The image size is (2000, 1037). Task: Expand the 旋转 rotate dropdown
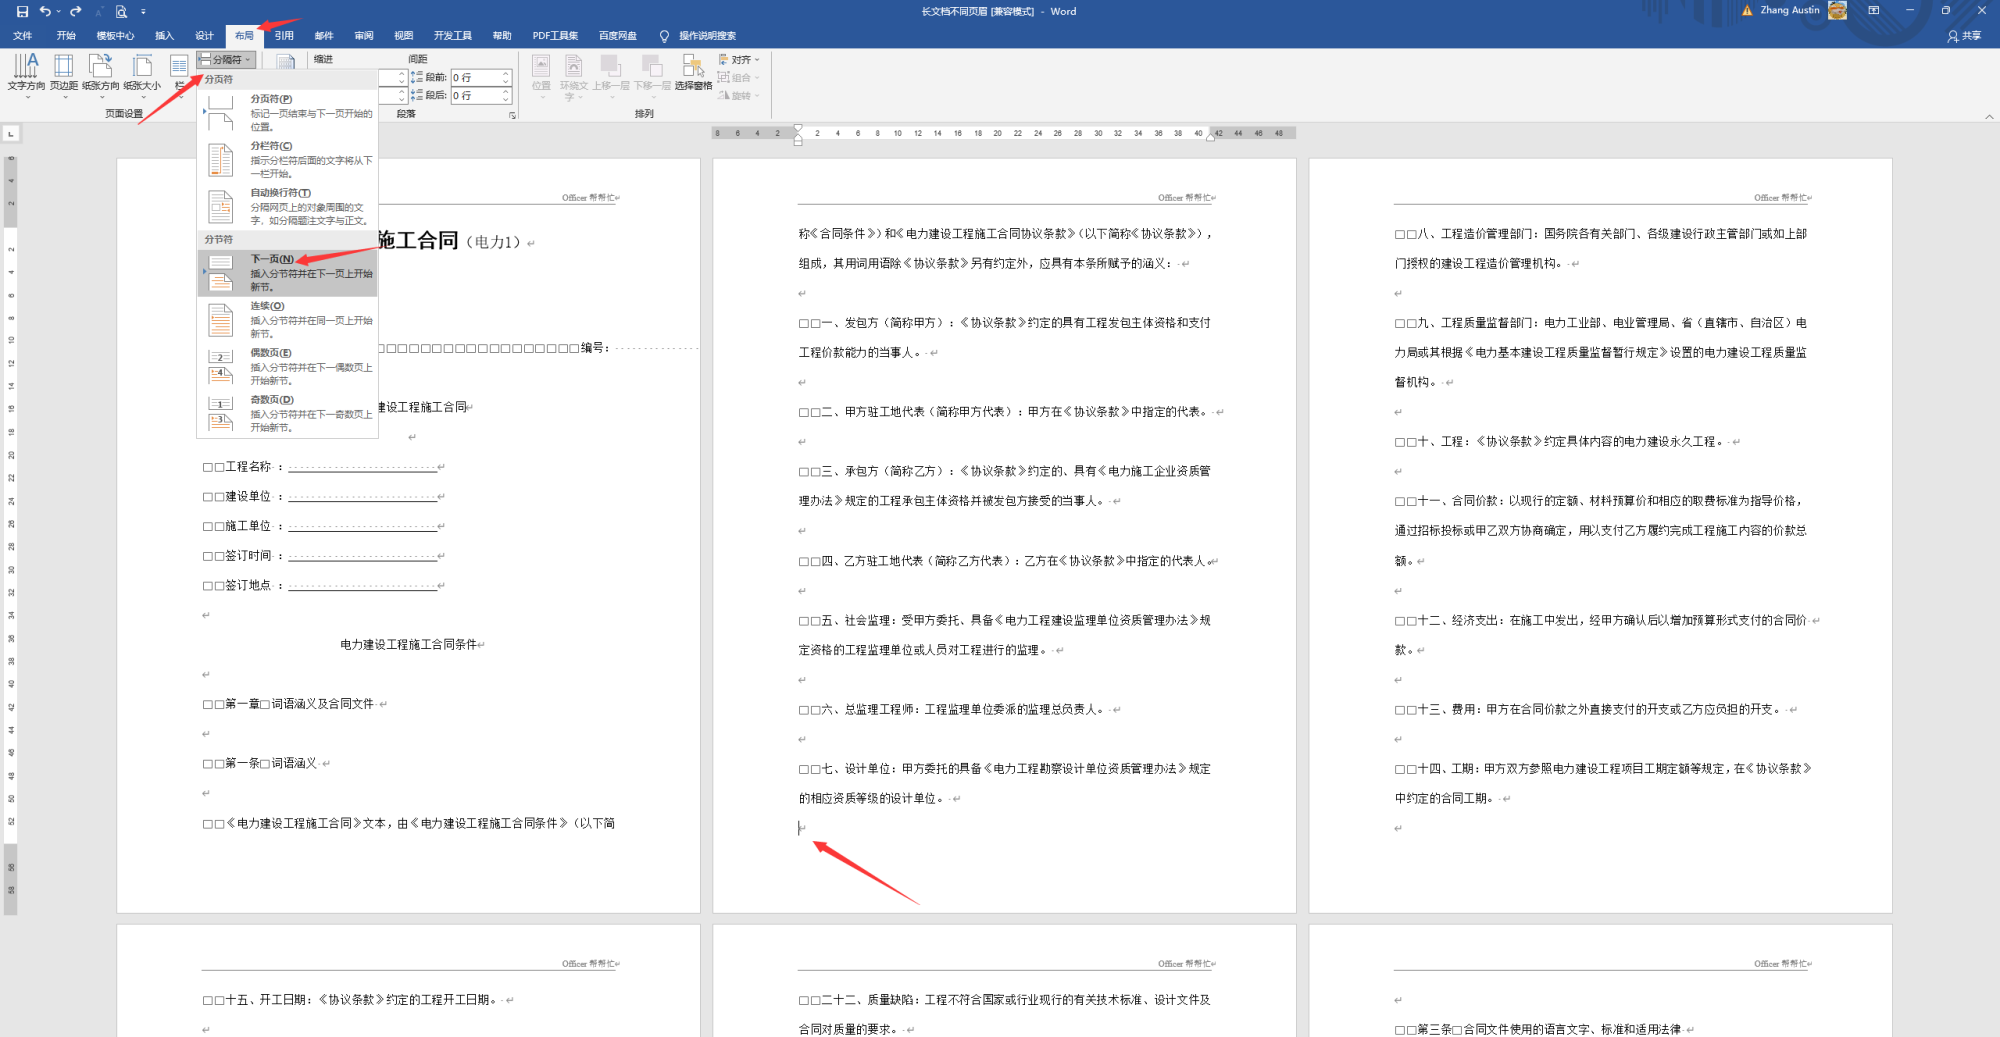[739, 96]
